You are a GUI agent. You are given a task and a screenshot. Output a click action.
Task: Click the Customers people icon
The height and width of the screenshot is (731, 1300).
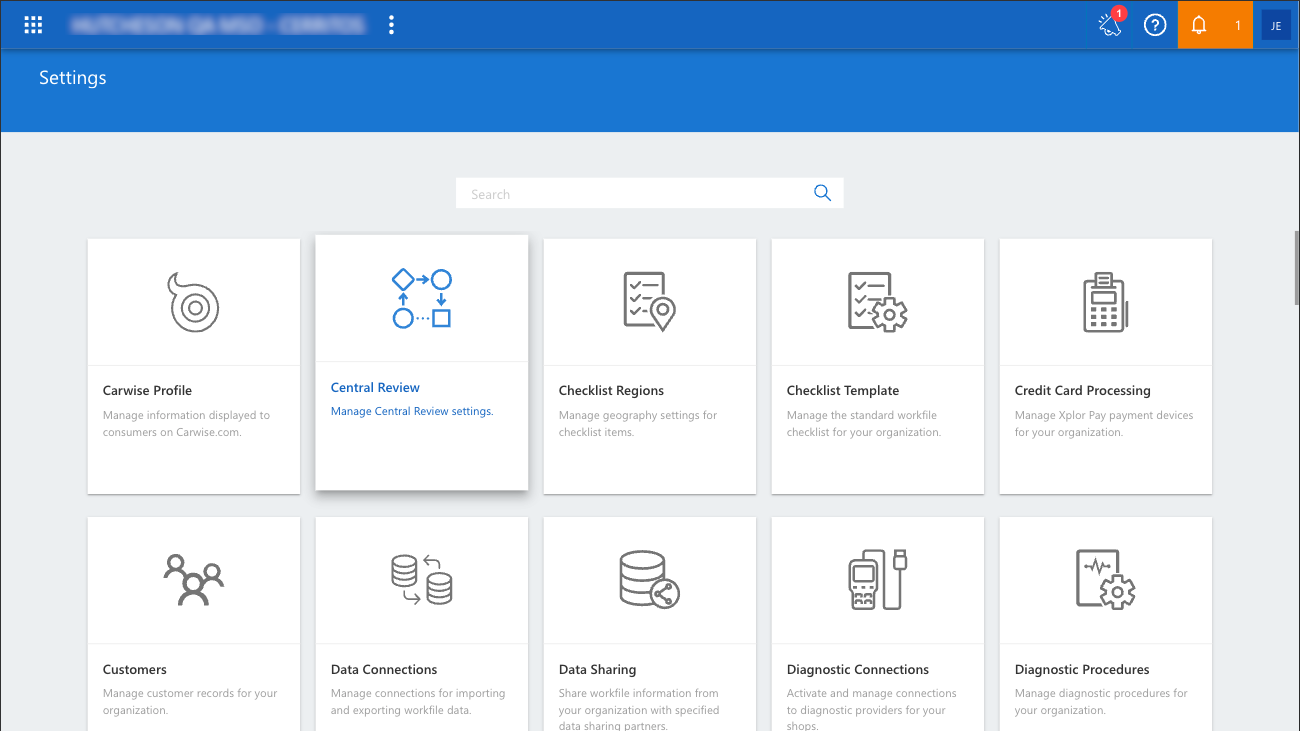tap(194, 579)
